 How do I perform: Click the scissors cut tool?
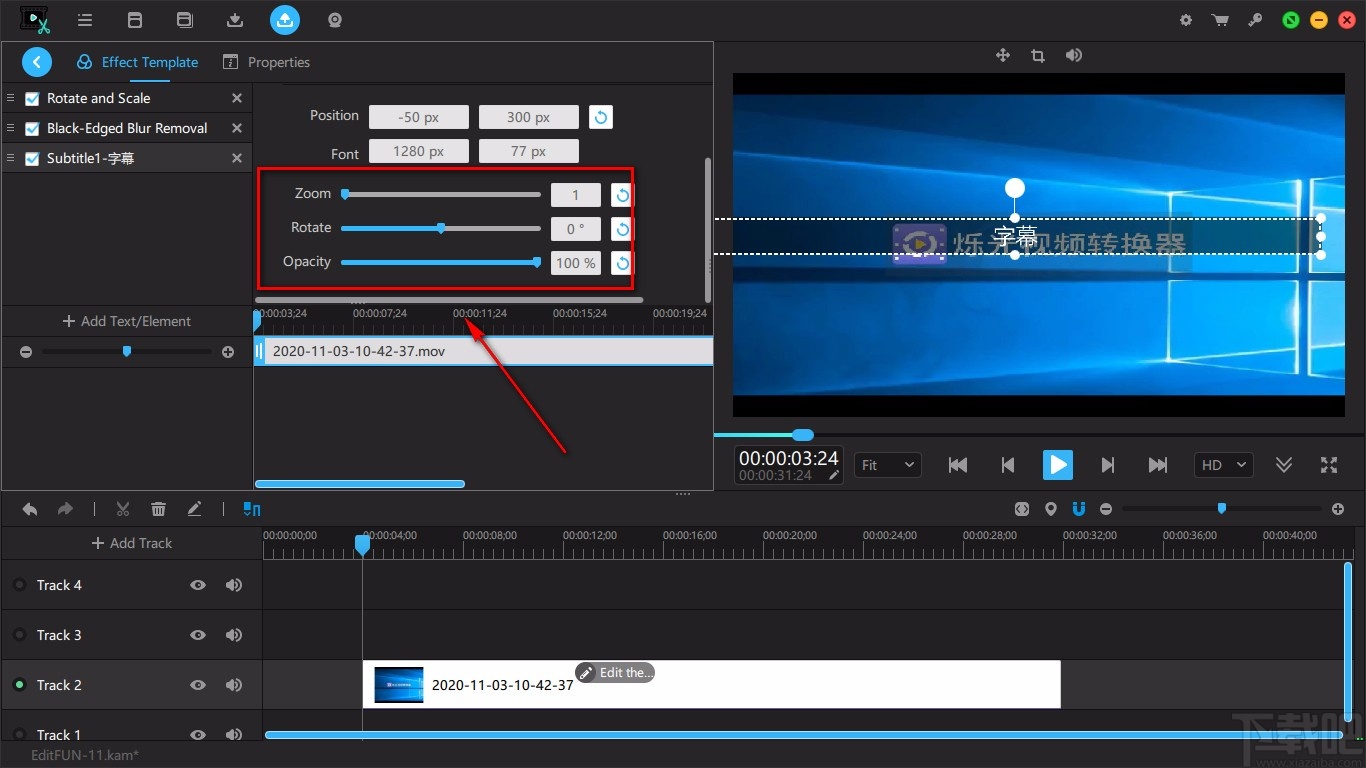point(123,509)
